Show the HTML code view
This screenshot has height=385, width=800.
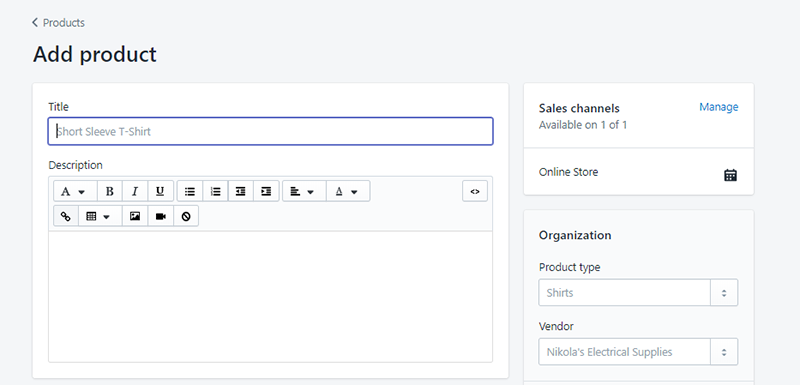(475, 191)
